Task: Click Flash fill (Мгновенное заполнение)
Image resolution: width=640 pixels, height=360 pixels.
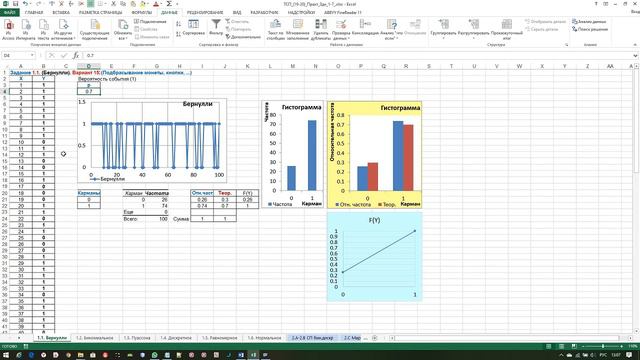Action: coord(298,29)
